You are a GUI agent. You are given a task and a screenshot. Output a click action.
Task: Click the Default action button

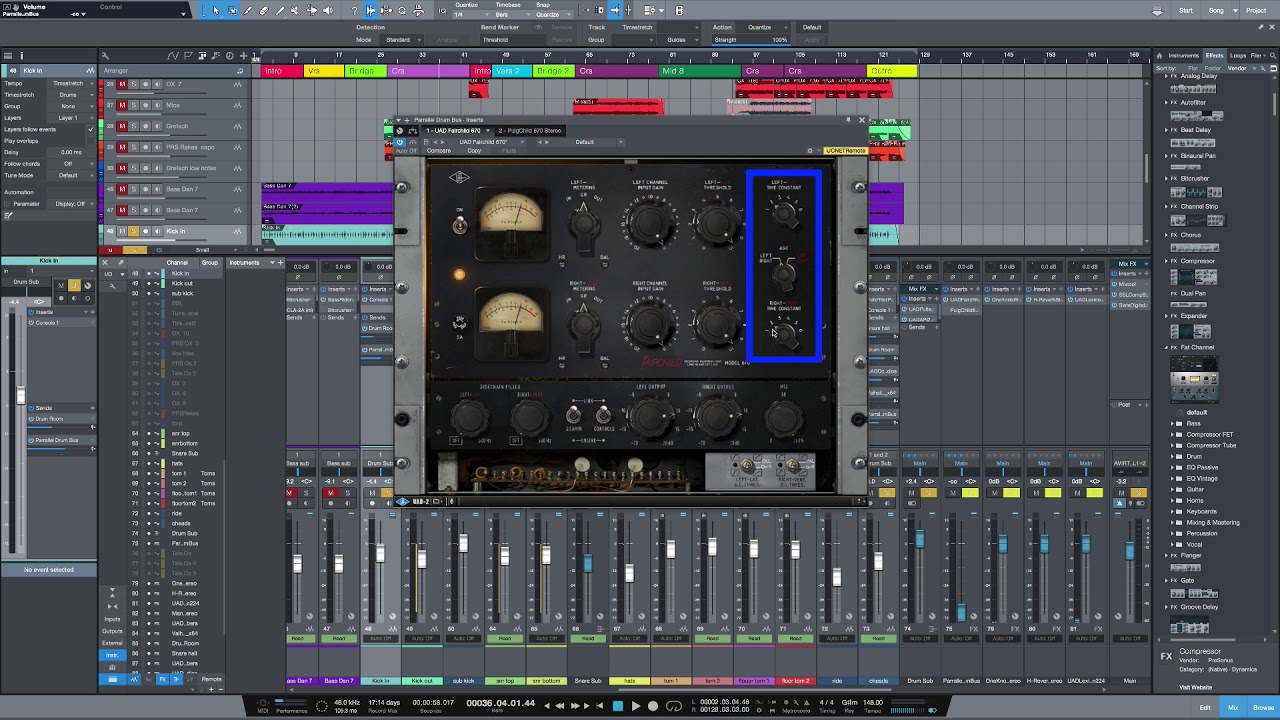812,27
